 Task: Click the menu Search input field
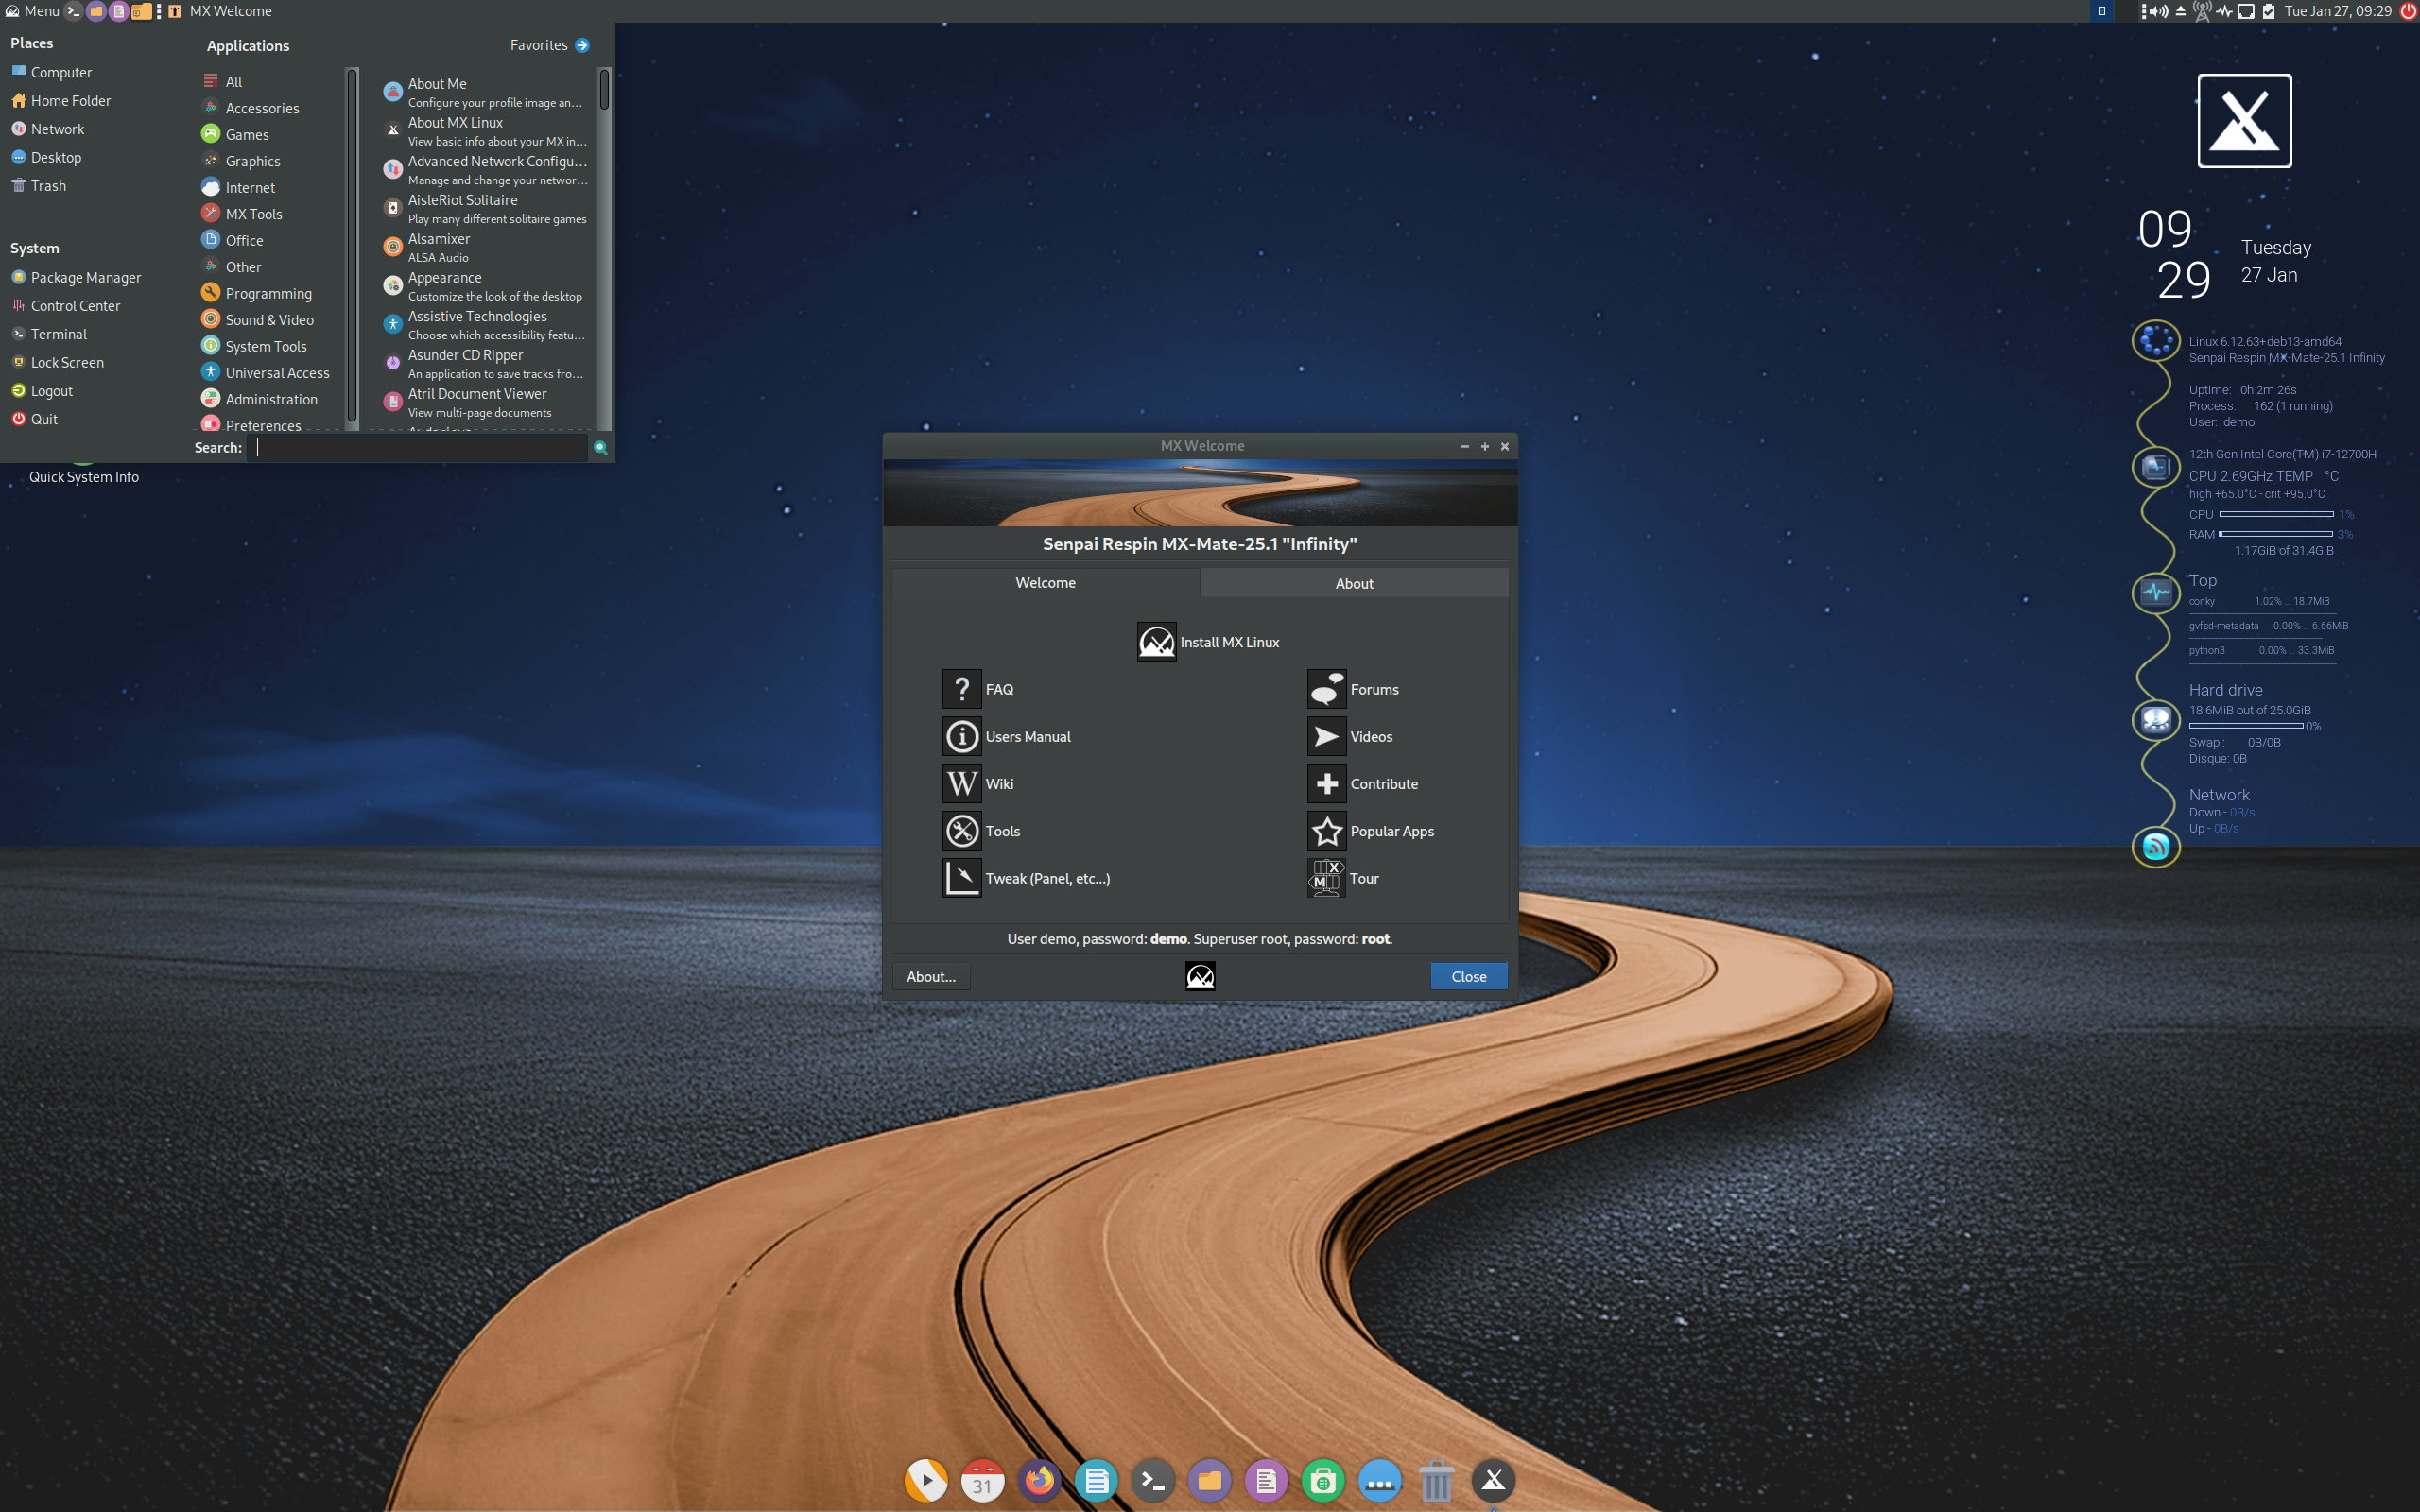click(x=418, y=447)
